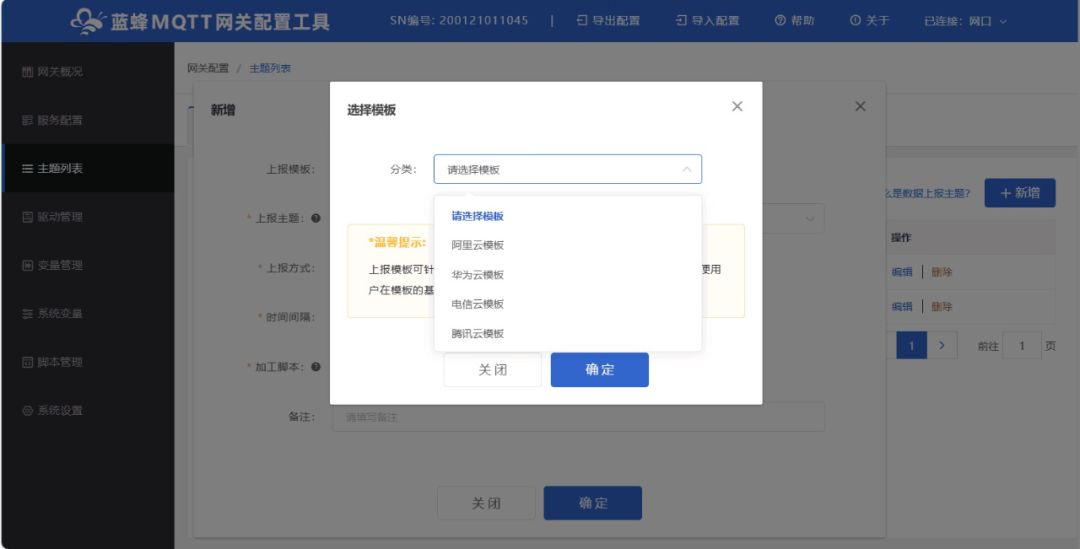Click the 驱动管理 sidebar icon

pos(28,217)
